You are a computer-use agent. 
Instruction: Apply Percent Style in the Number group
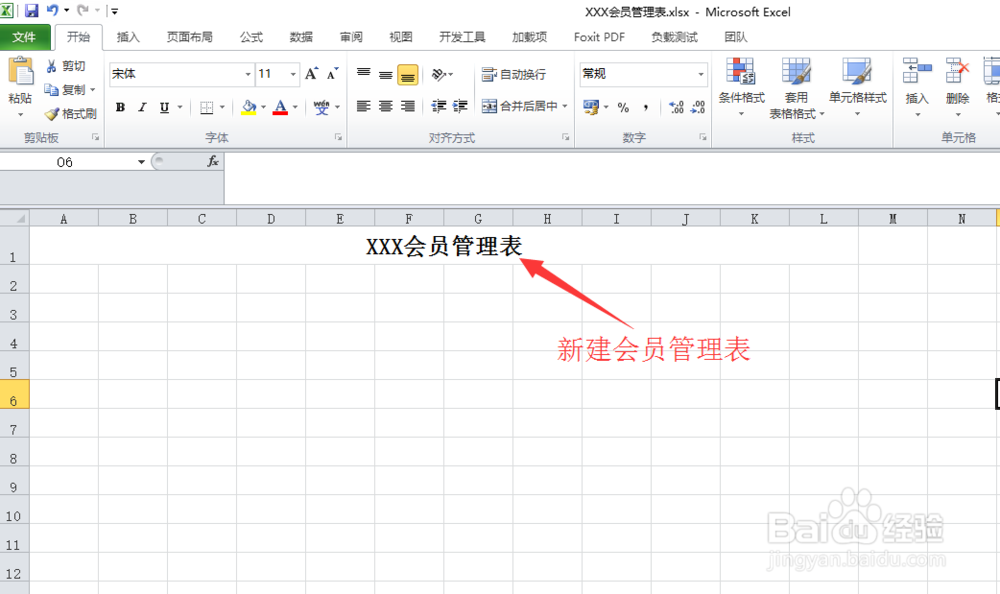pyautogui.click(x=621, y=104)
